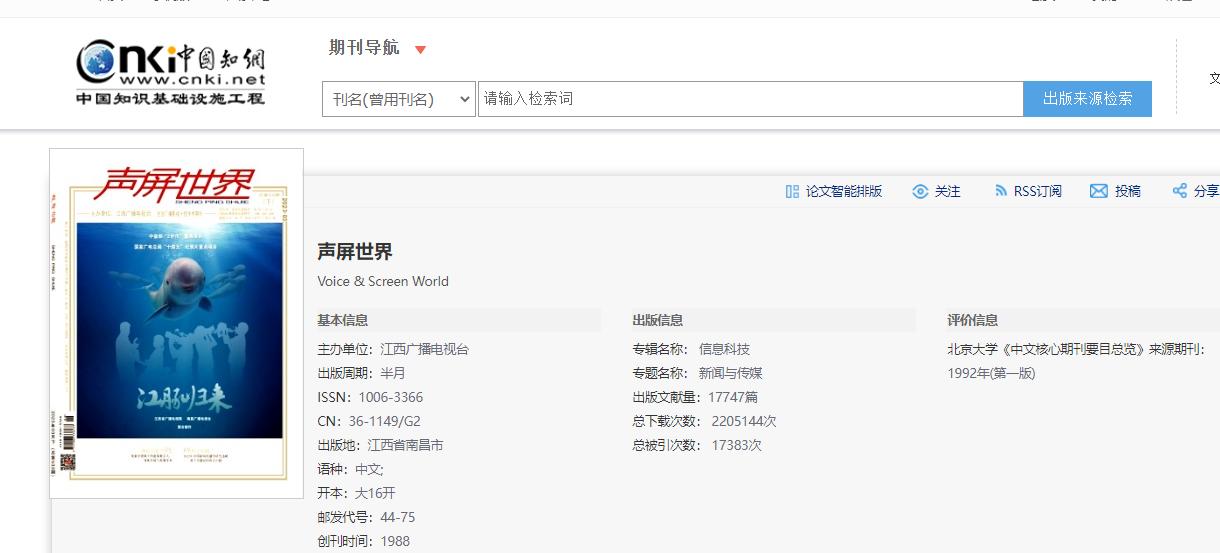This screenshot has width=1220, height=553.
Task: Open the 刊名(曾用刊名) search field selector
Action: coord(398,99)
